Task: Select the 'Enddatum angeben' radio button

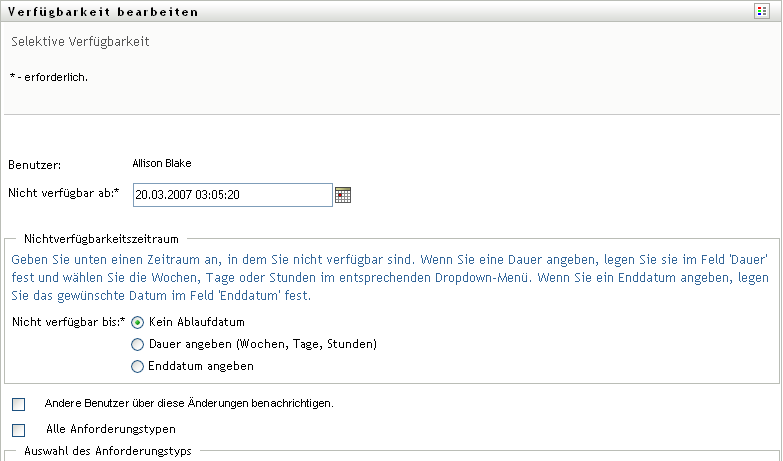Action: click(x=138, y=366)
